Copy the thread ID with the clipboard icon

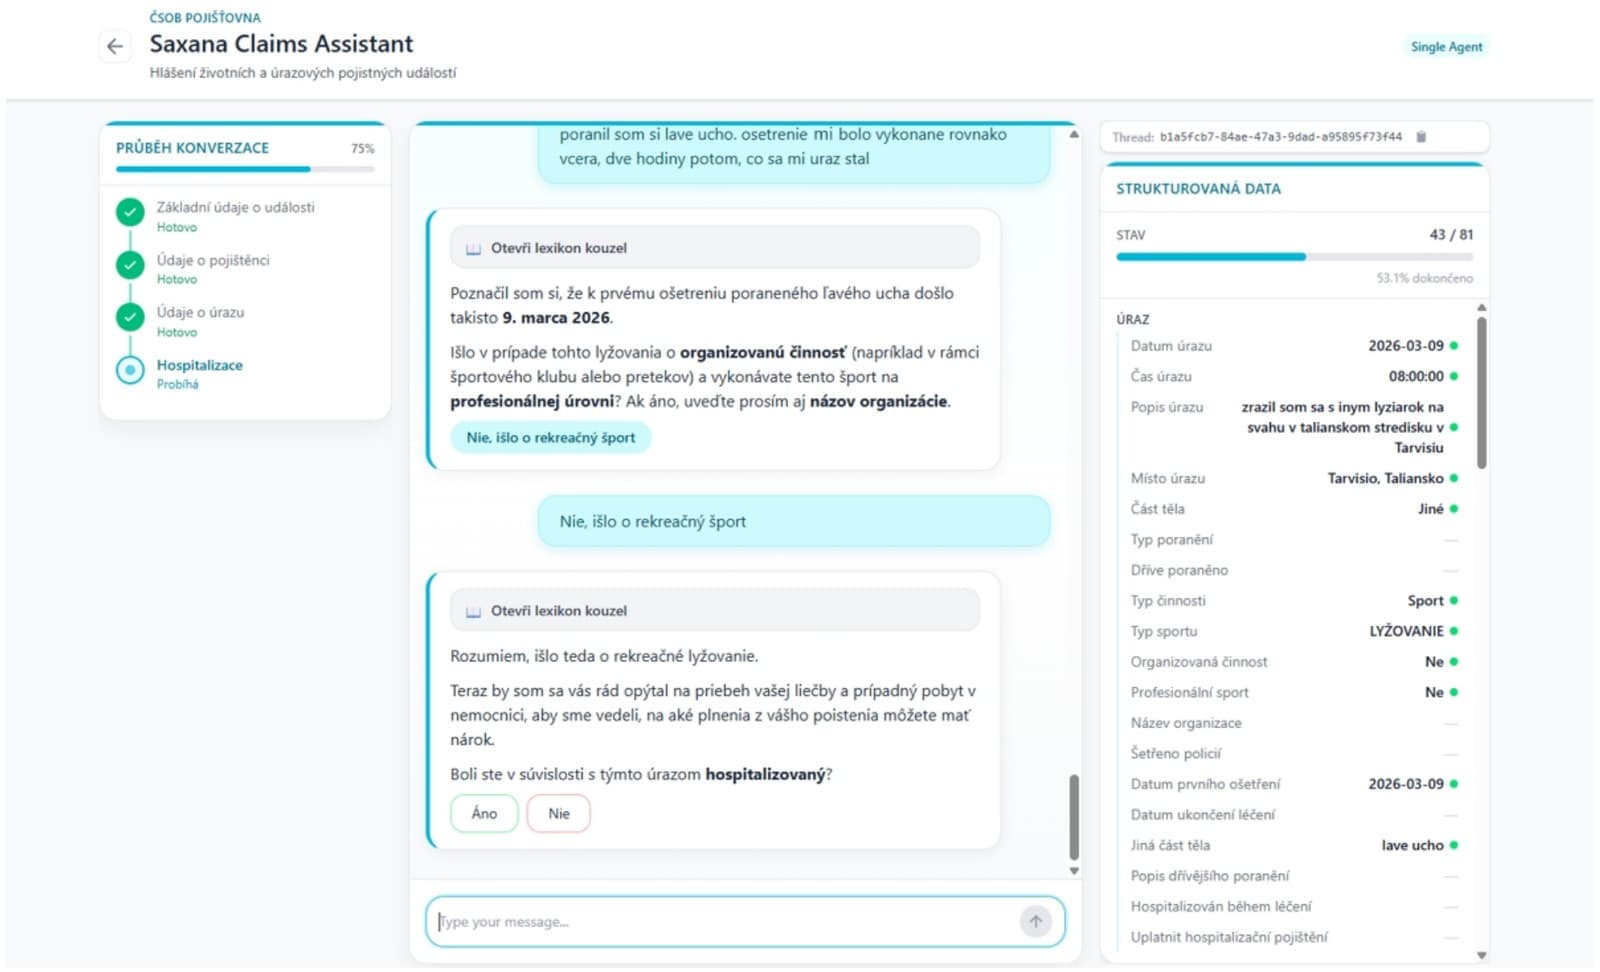pyautogui.click(x=1421, y=137)
